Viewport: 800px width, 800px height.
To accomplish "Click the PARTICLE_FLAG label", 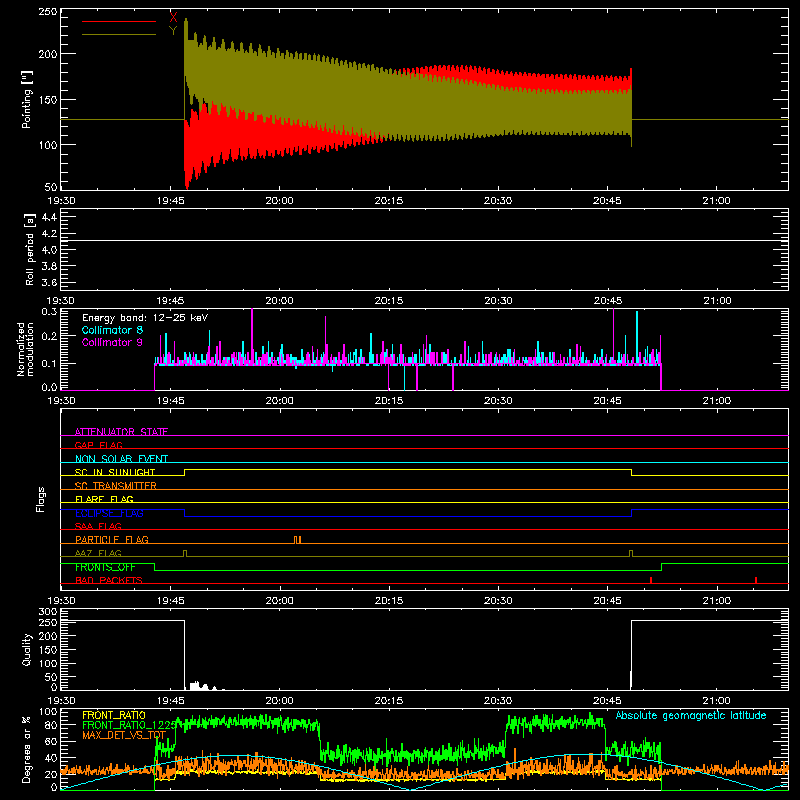I will 112,539.
